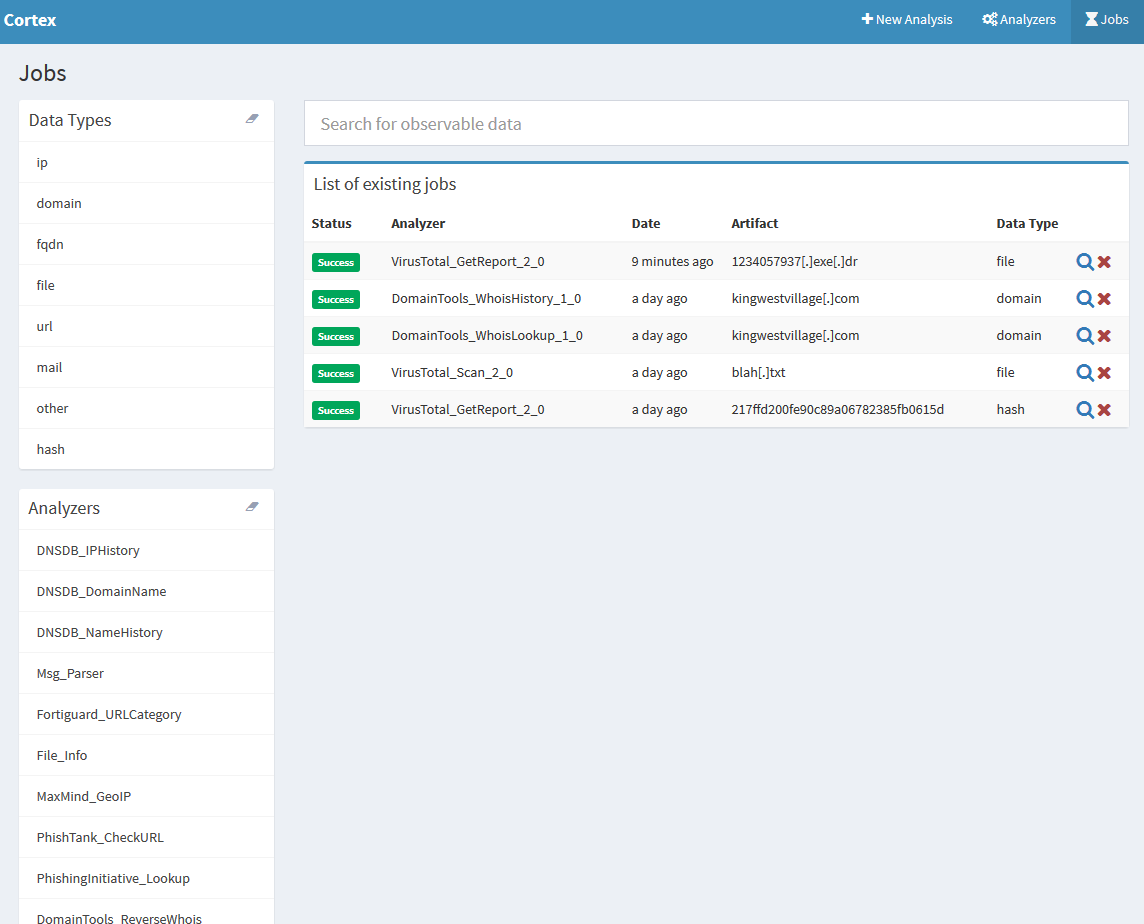Clear Analyzers filter eraser icon

[252, 507]
